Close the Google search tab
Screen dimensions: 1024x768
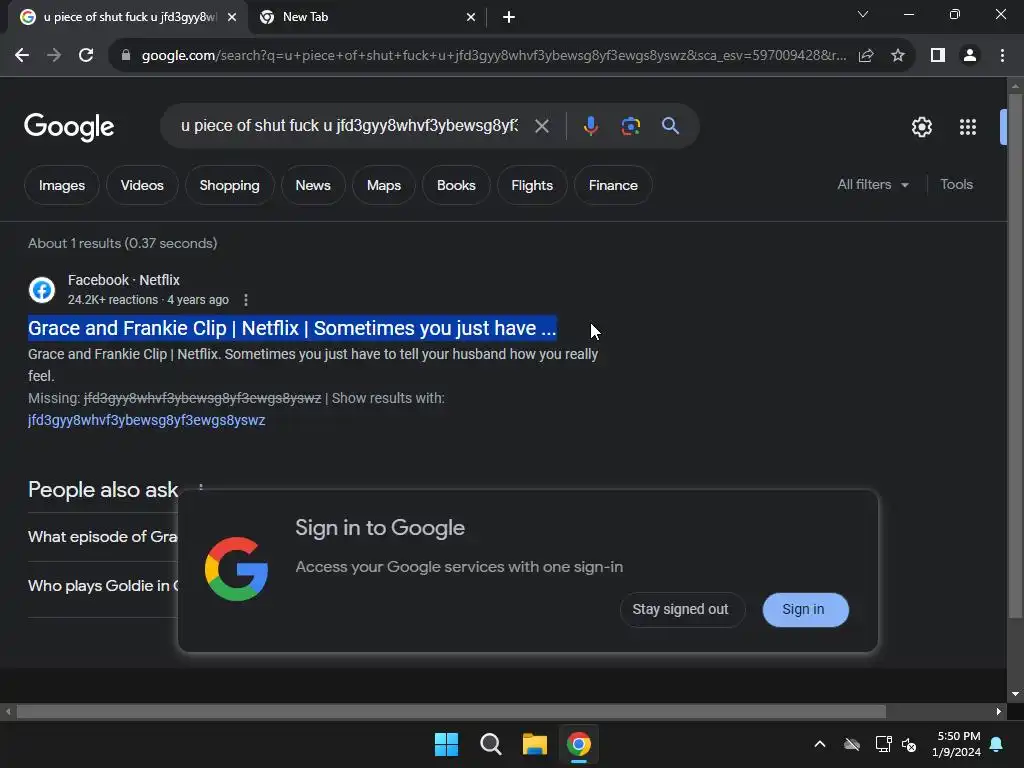232,17
